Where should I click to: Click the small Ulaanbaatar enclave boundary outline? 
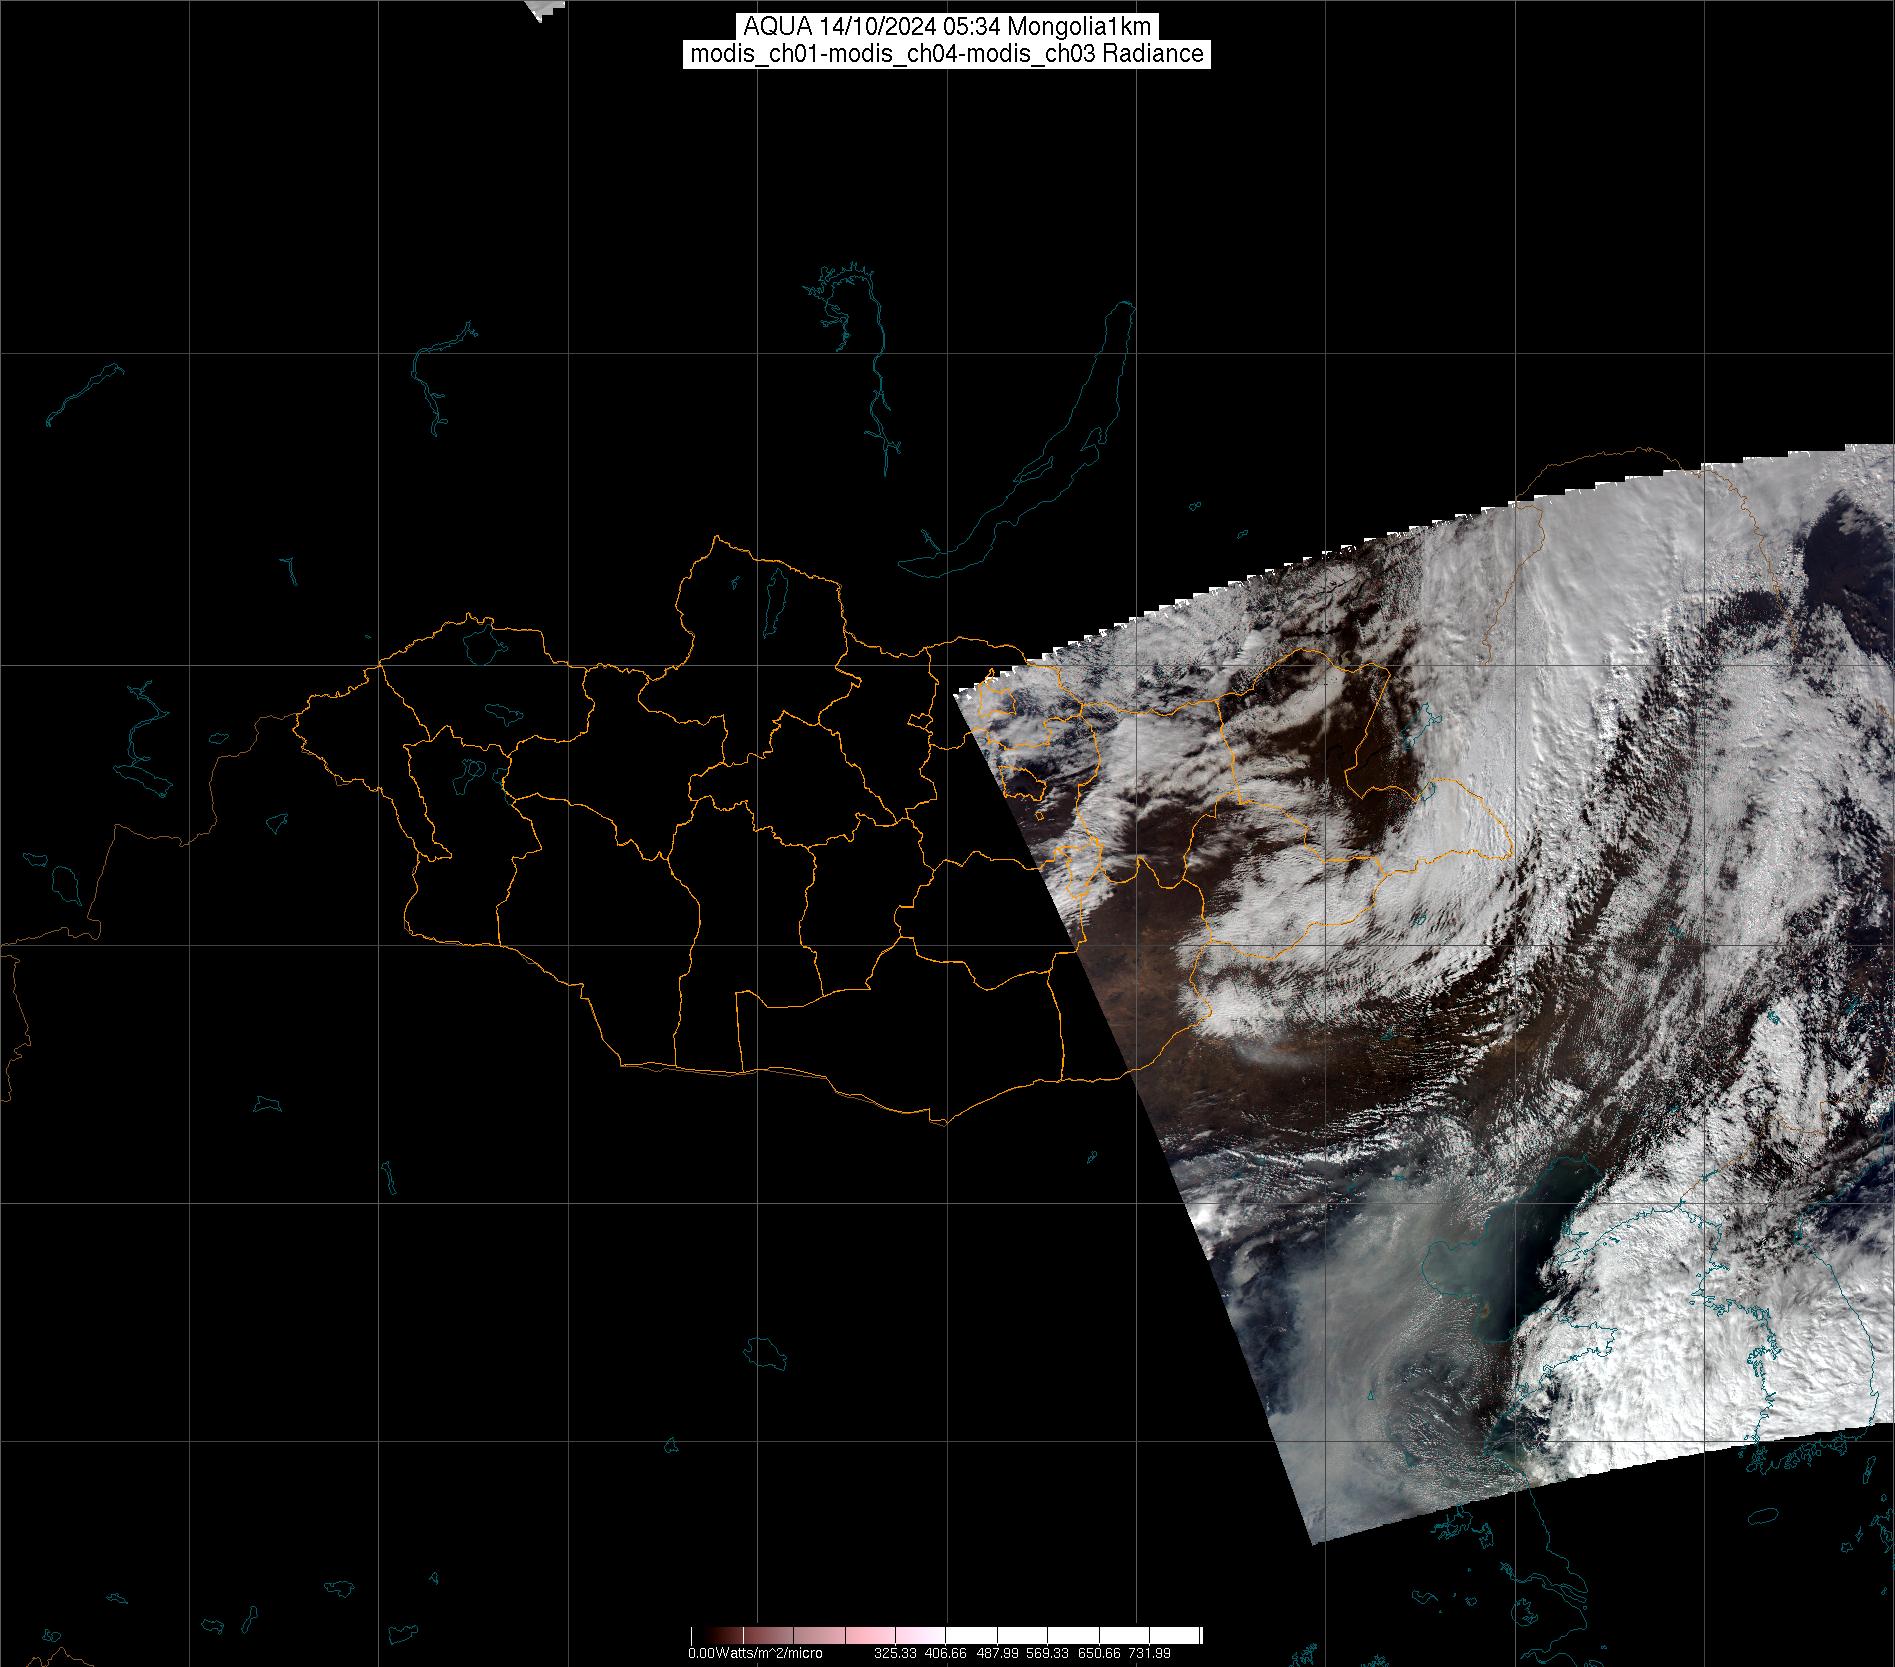920,722
